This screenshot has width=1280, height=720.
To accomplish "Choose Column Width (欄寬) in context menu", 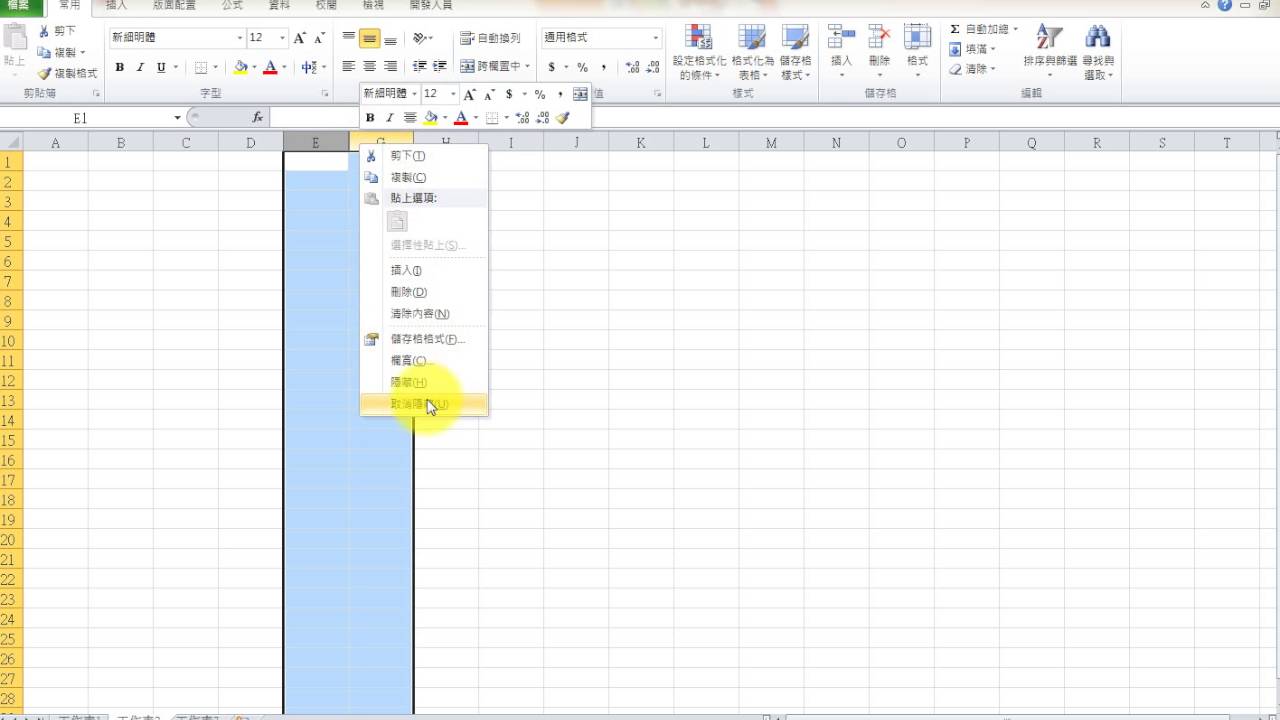I will (x=424, y=361).
